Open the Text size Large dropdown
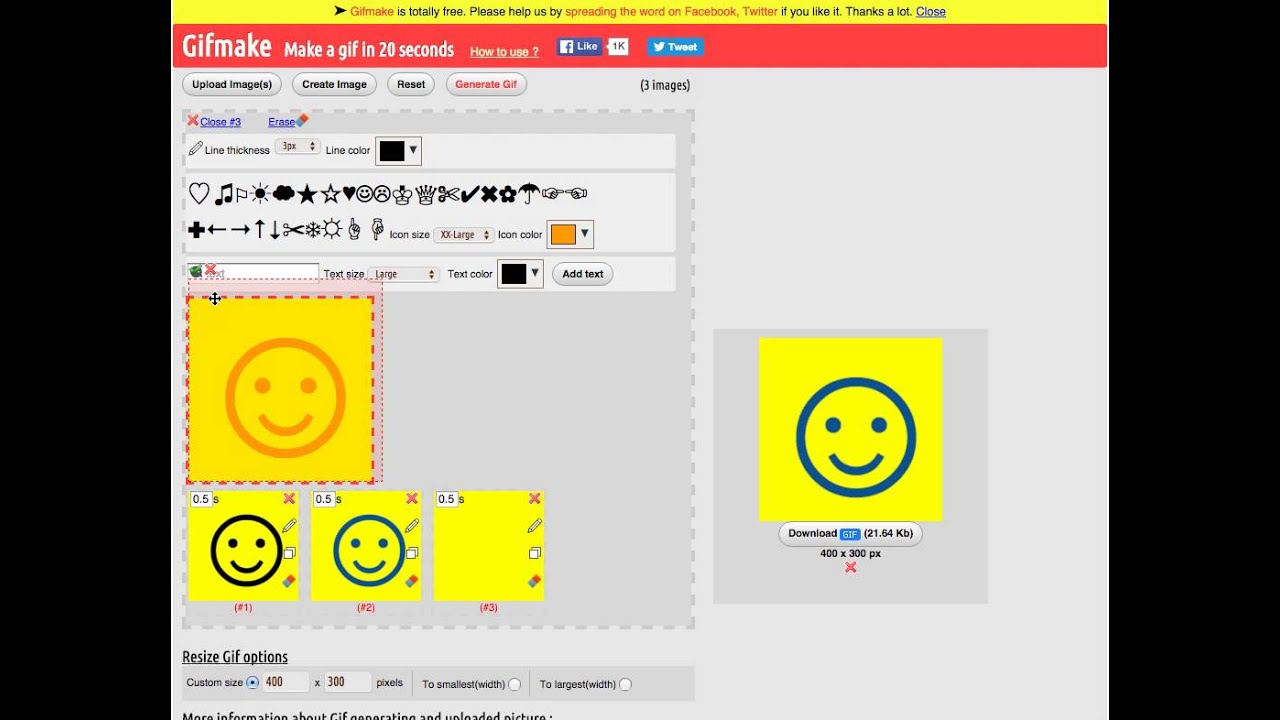Screen dimensions: 1280x720 pyautogui.click(x=402, y=273)
